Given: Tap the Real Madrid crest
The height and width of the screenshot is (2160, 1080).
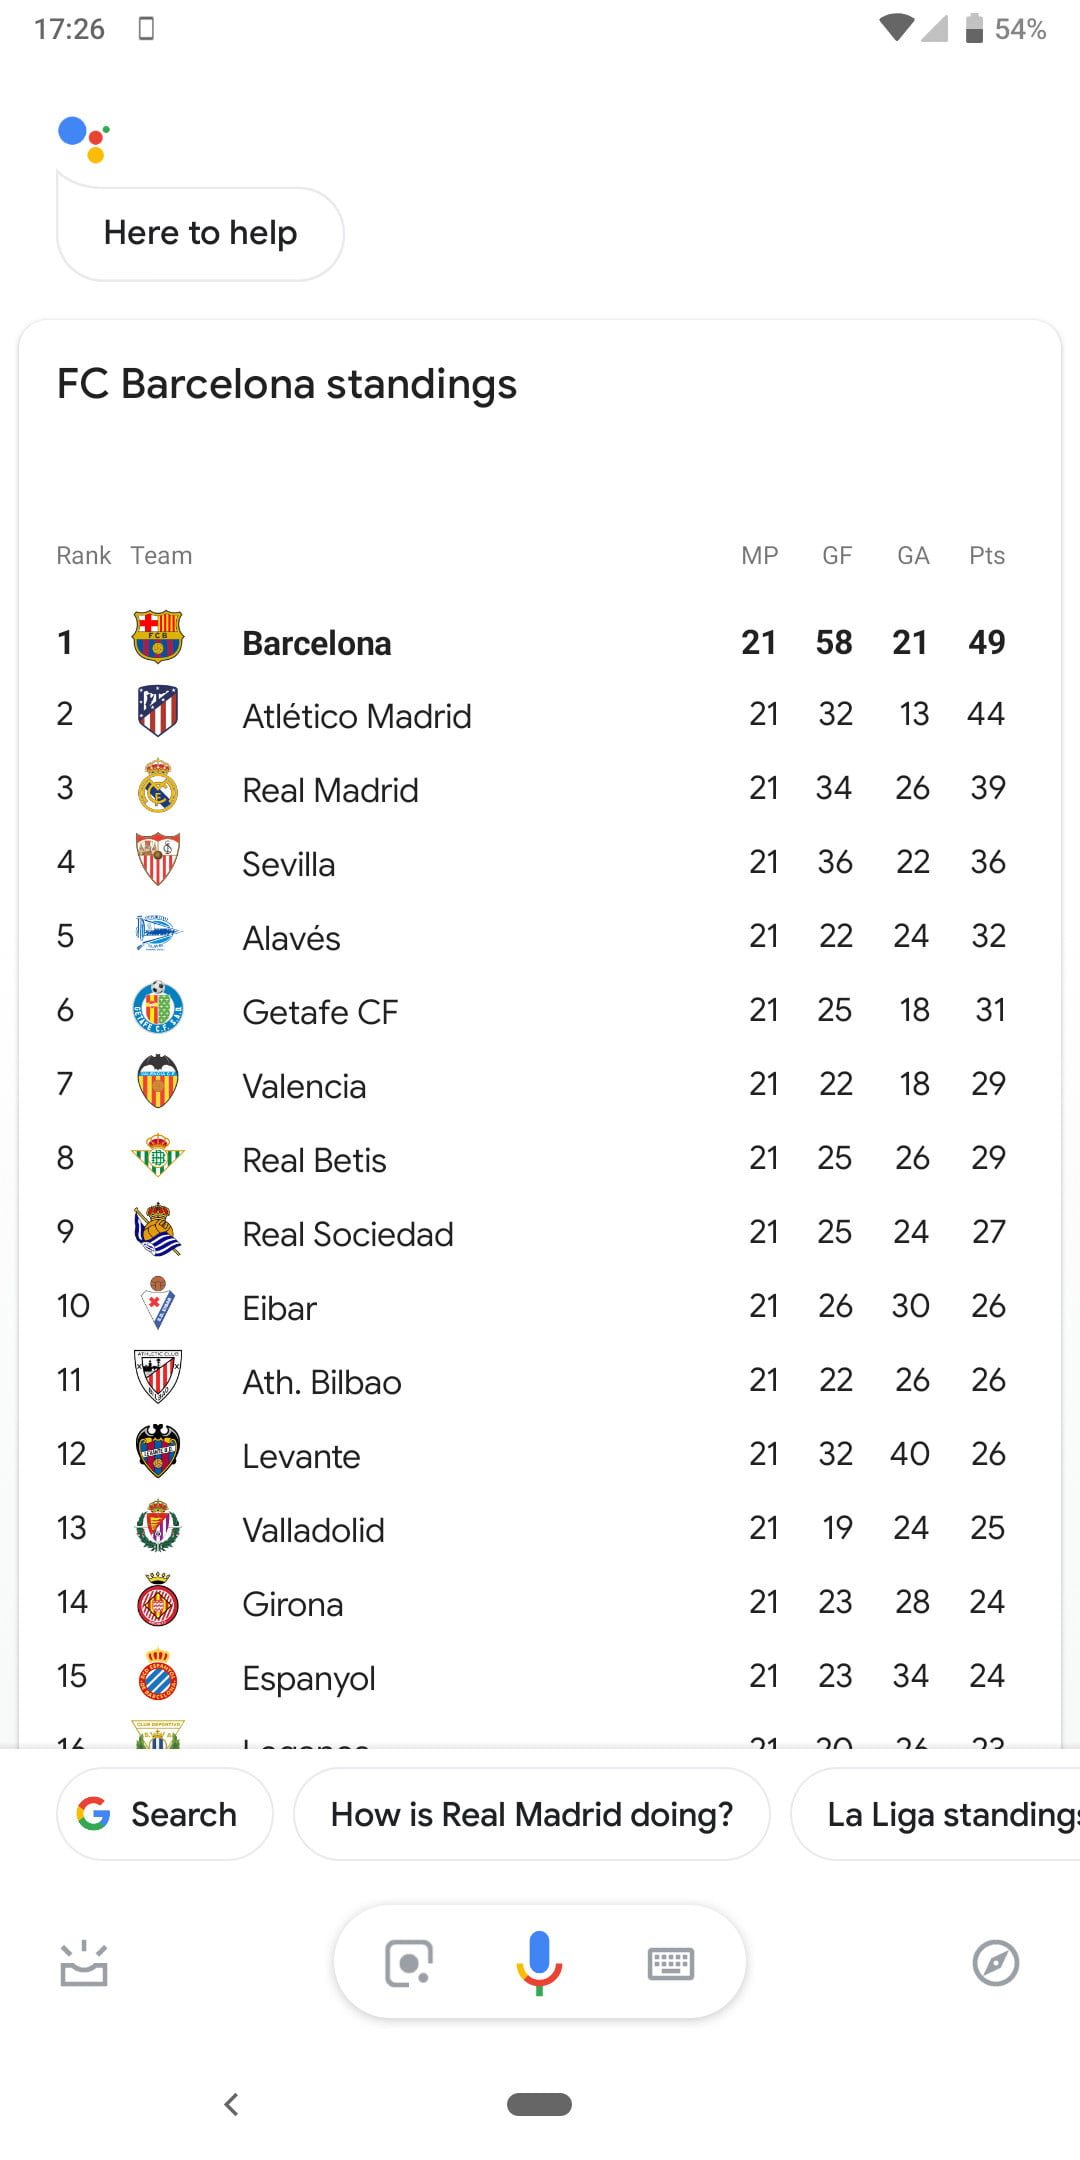Looking at the screenshot, I should coord(158,787).
